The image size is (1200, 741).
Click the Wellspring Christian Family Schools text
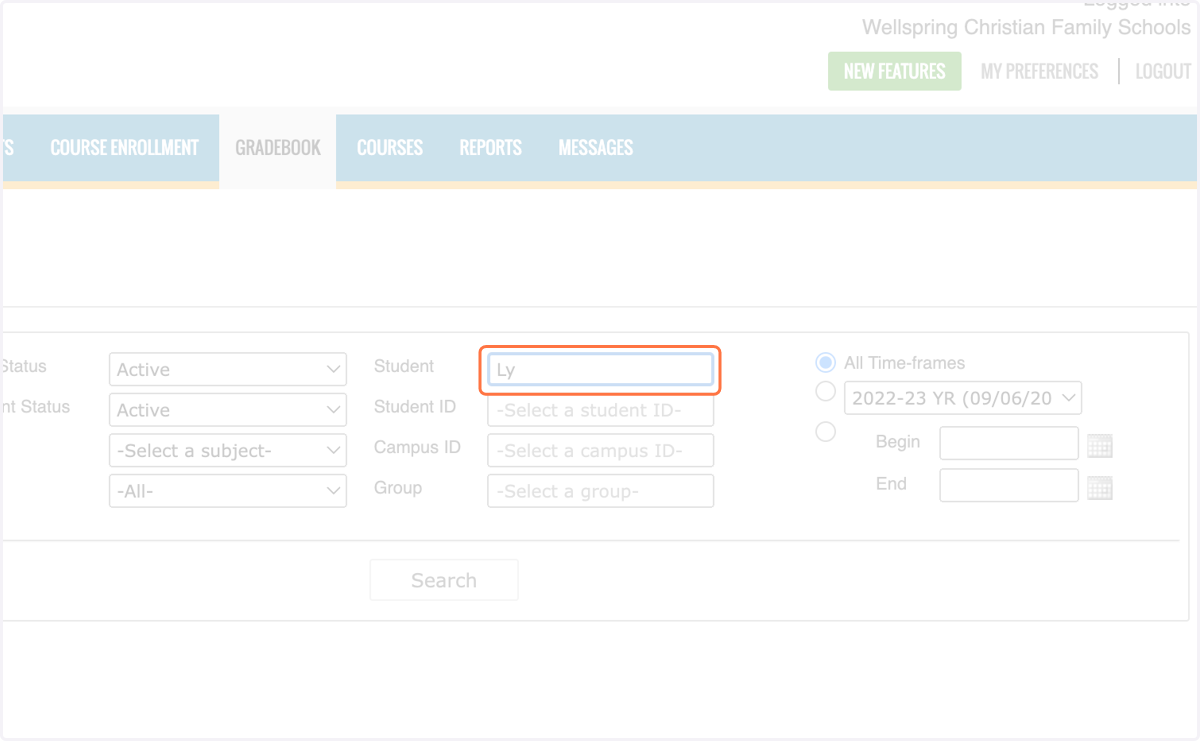(x=1027, y=27)
